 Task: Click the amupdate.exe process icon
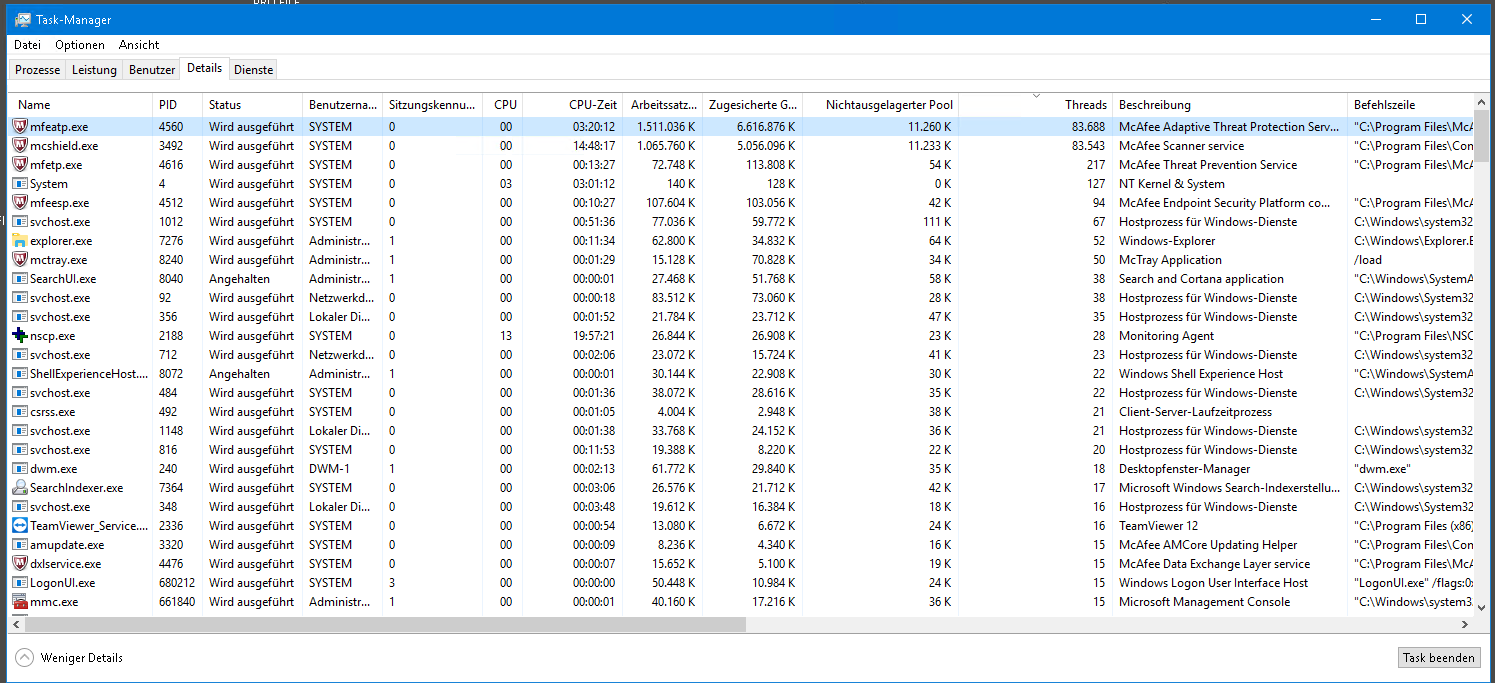[20, 545]
